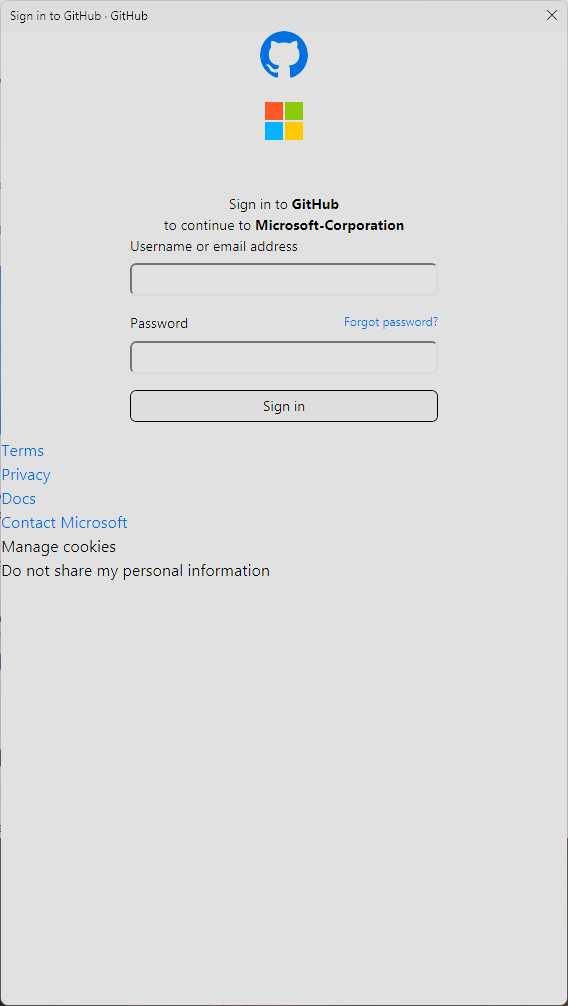The image size is (568, 1006).
Task: Click the Microsoft four-color logo
Action: 284,121
